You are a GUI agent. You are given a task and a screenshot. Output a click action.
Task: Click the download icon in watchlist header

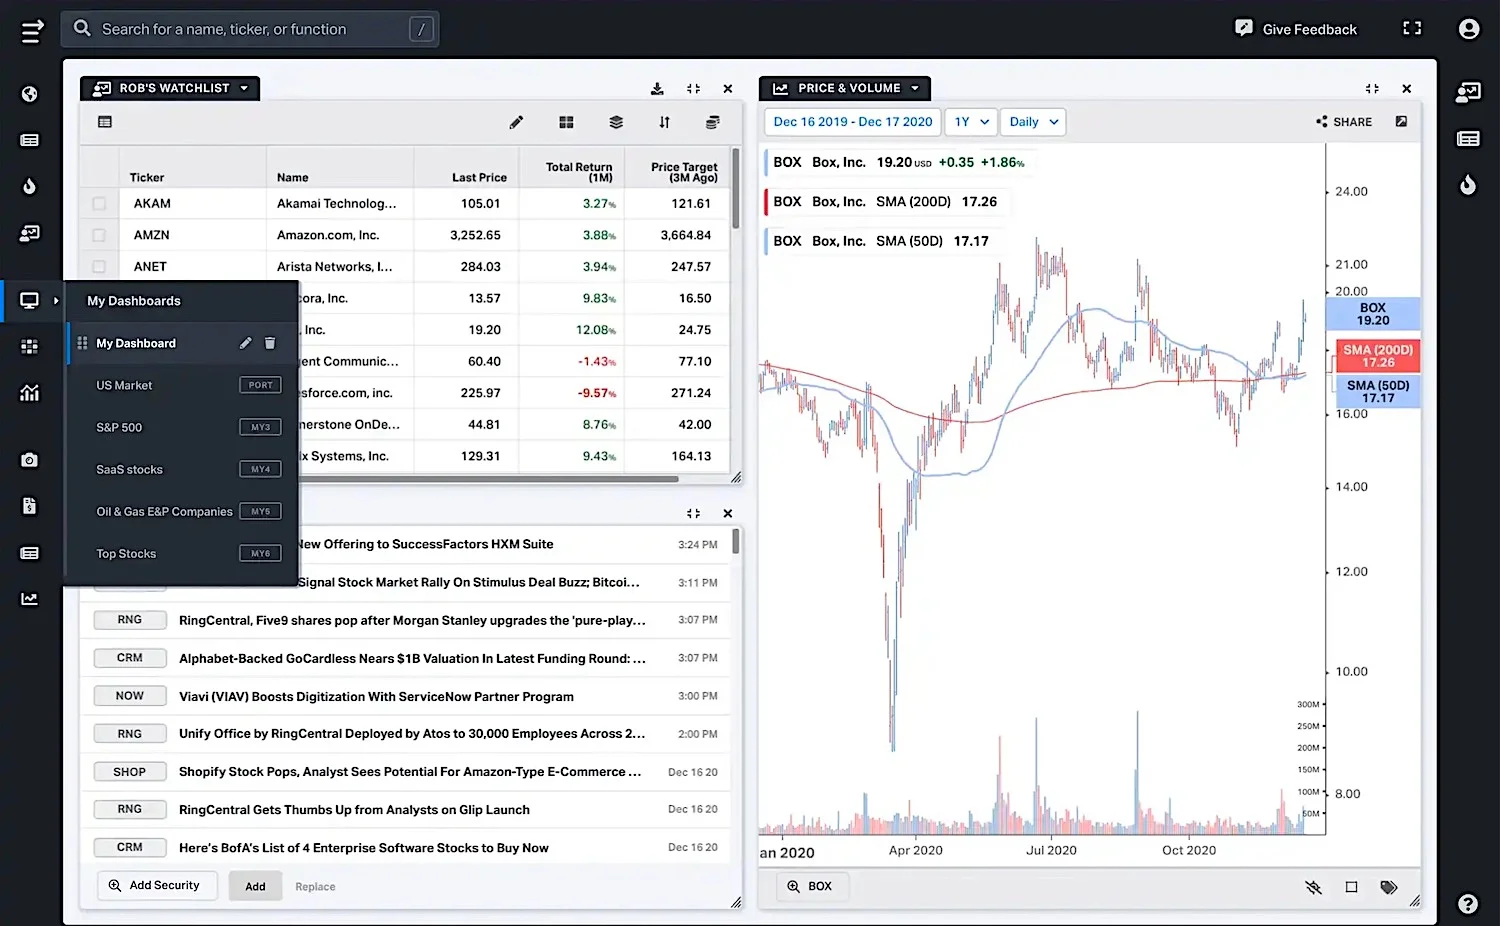coord(657,89)
